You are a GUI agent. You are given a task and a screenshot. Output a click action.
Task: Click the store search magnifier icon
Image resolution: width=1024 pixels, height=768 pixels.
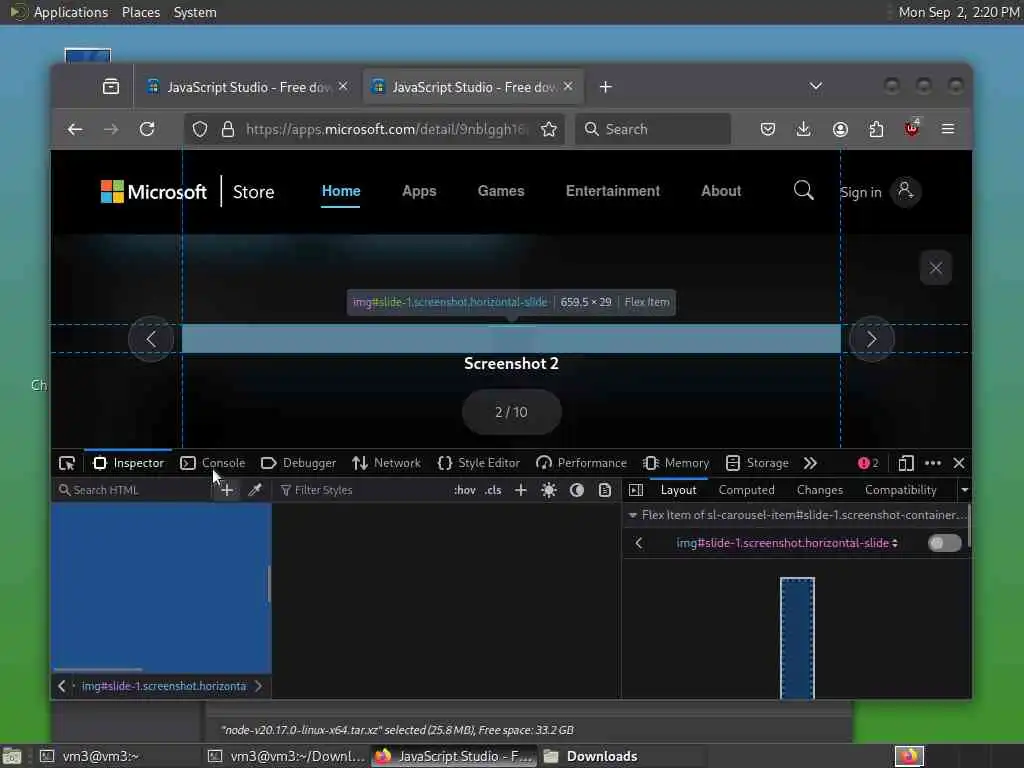click(803, 191)
